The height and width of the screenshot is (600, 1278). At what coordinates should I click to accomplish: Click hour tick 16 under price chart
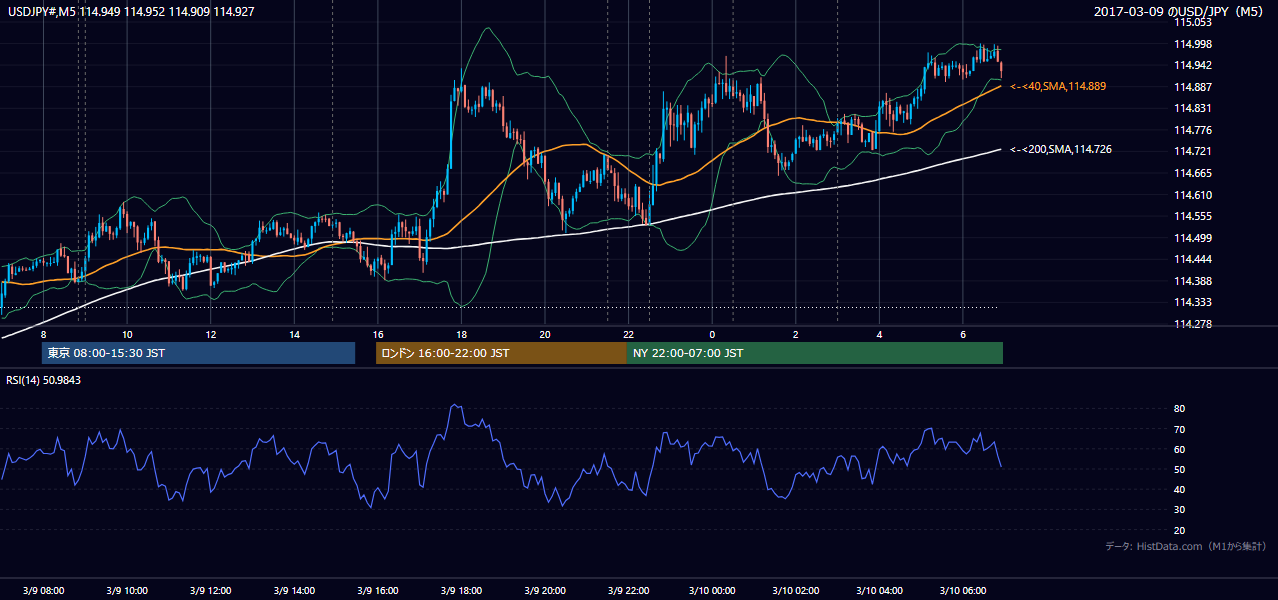[x=377, y=334]
